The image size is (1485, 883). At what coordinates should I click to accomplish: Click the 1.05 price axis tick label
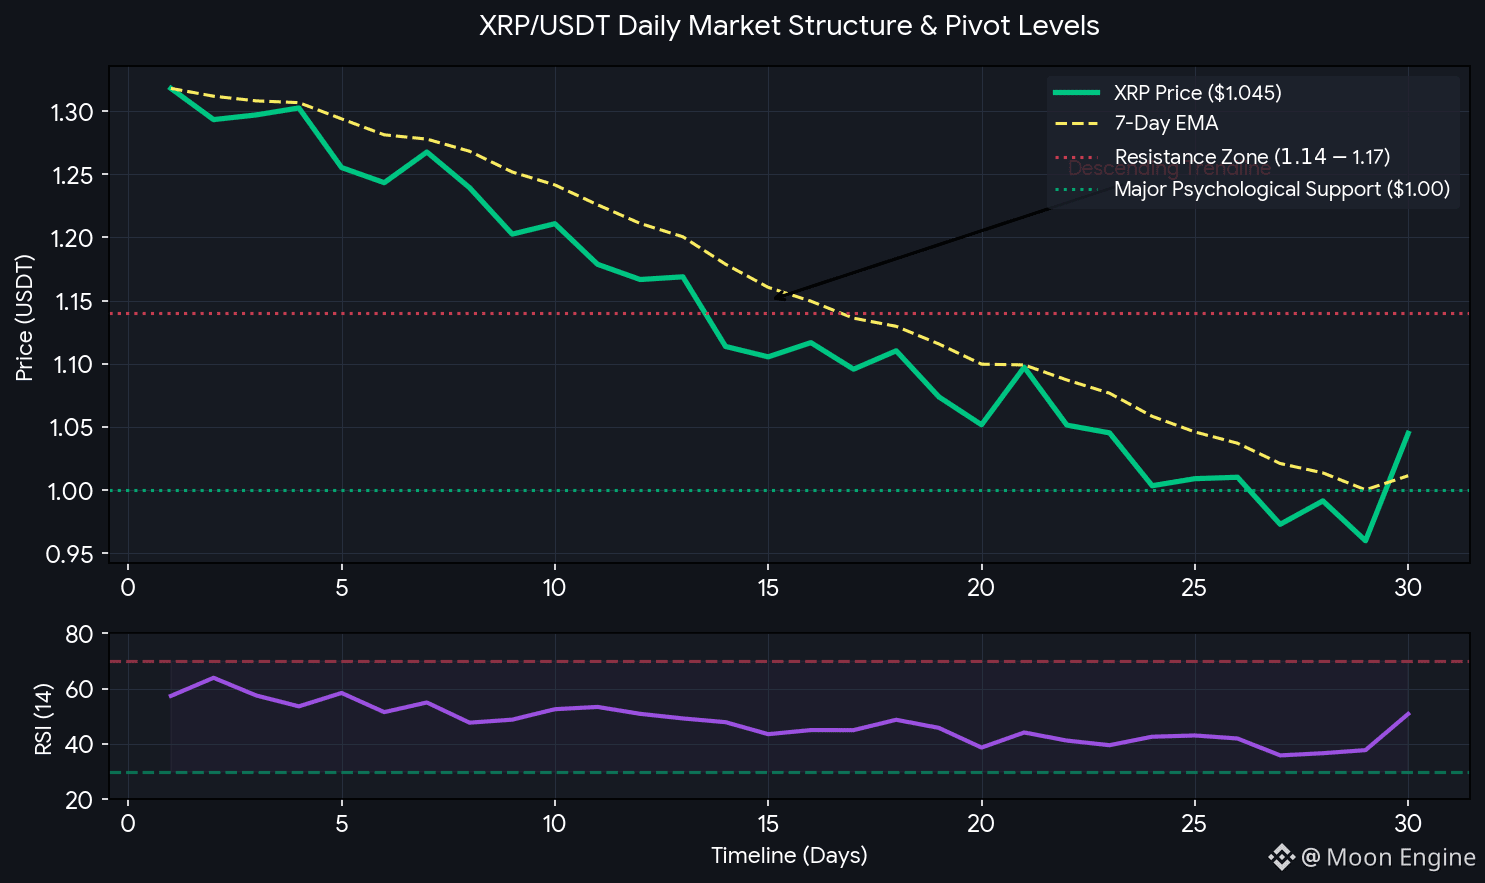tap(72, 428)
